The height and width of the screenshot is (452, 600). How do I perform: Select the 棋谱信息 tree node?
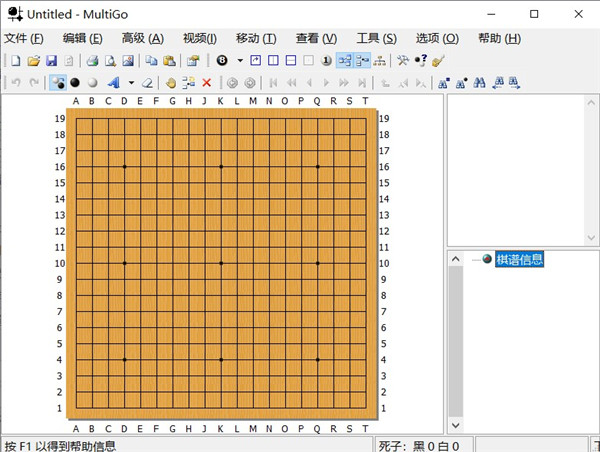point(519,259)
